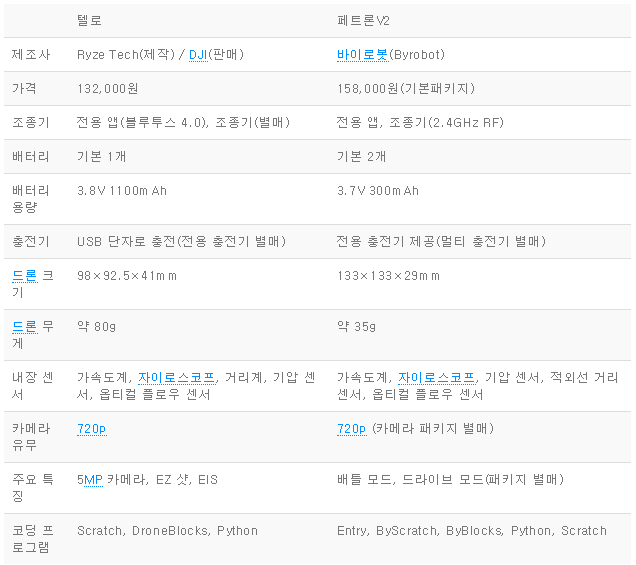The image size is (636, 565).
Task: Click Scratch, DroneBlocks, Python cell
Action: [x=168, y=531]
